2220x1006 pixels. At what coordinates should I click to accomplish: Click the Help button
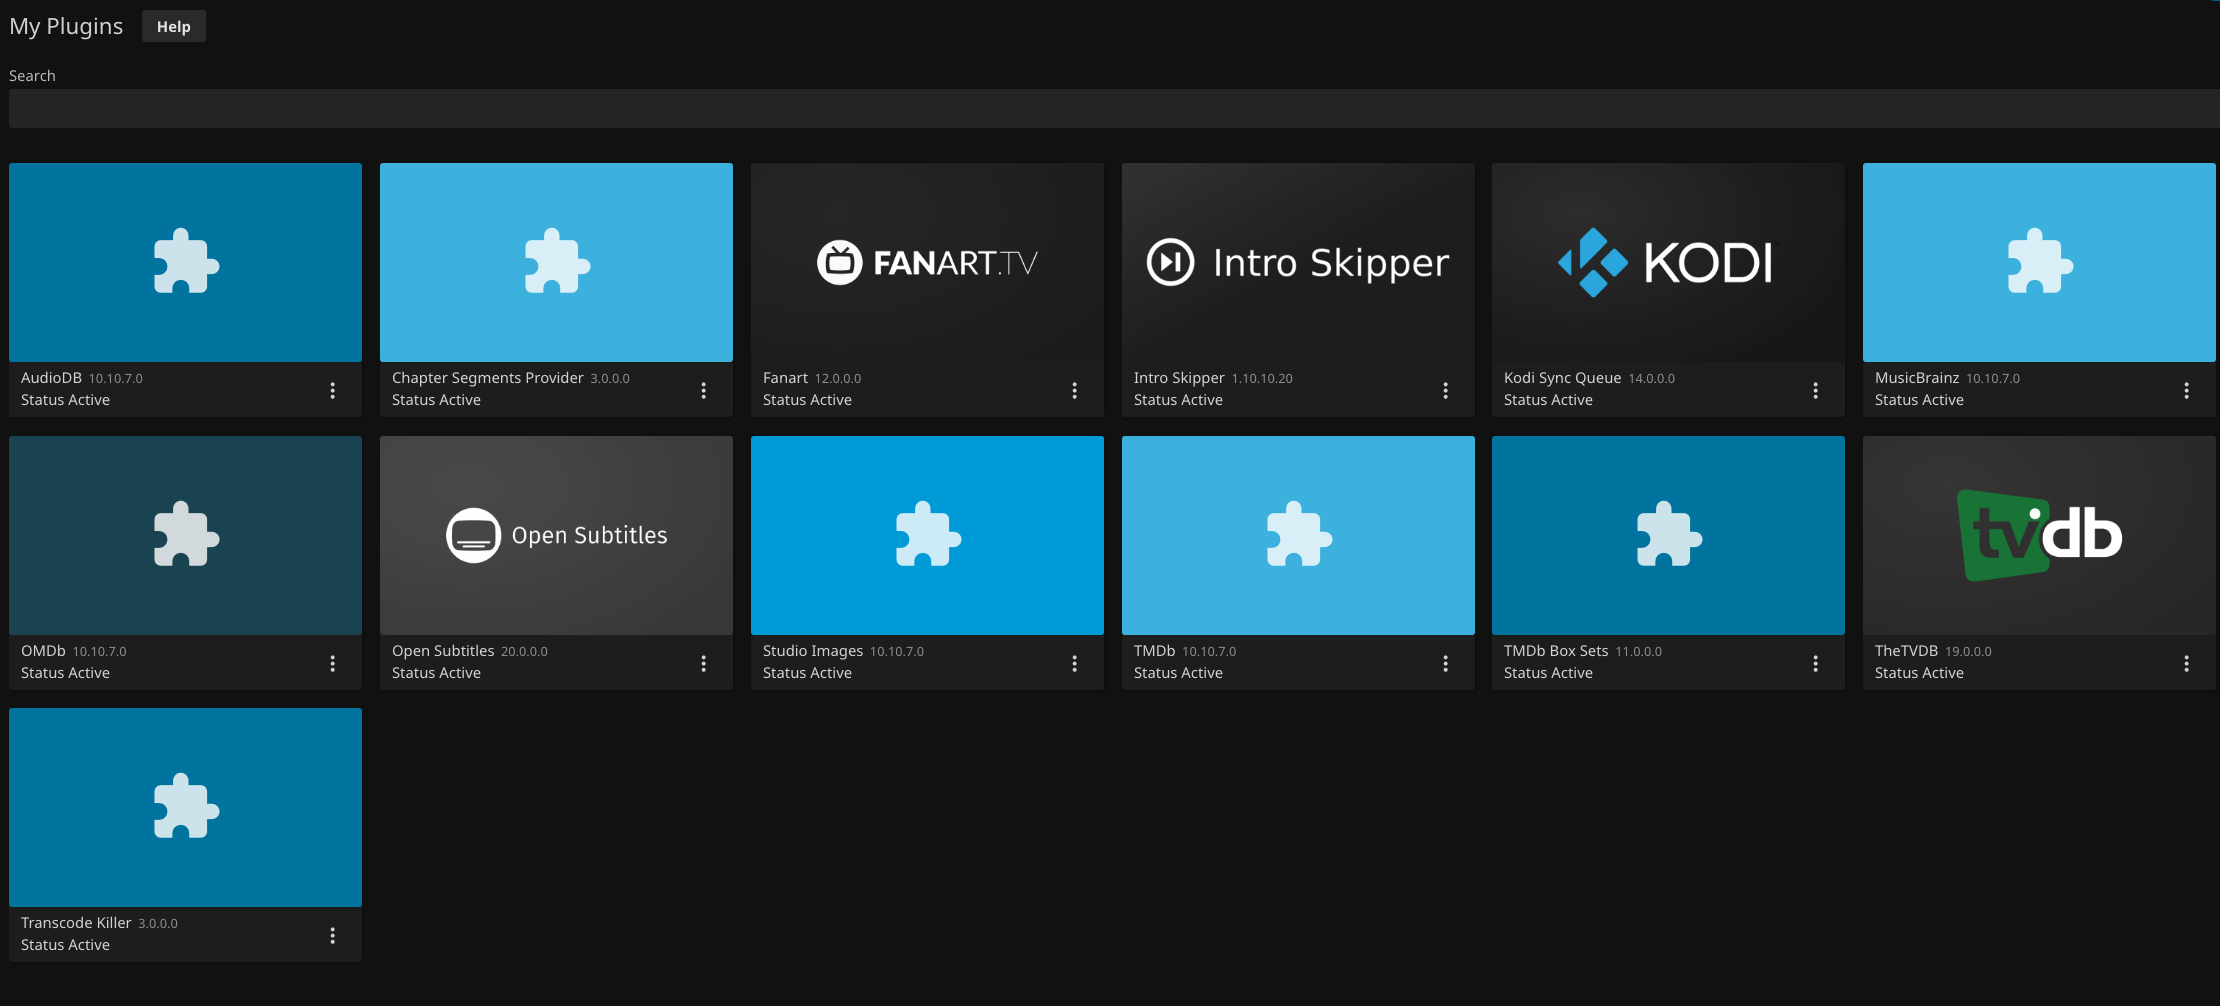tap(173, 27)
